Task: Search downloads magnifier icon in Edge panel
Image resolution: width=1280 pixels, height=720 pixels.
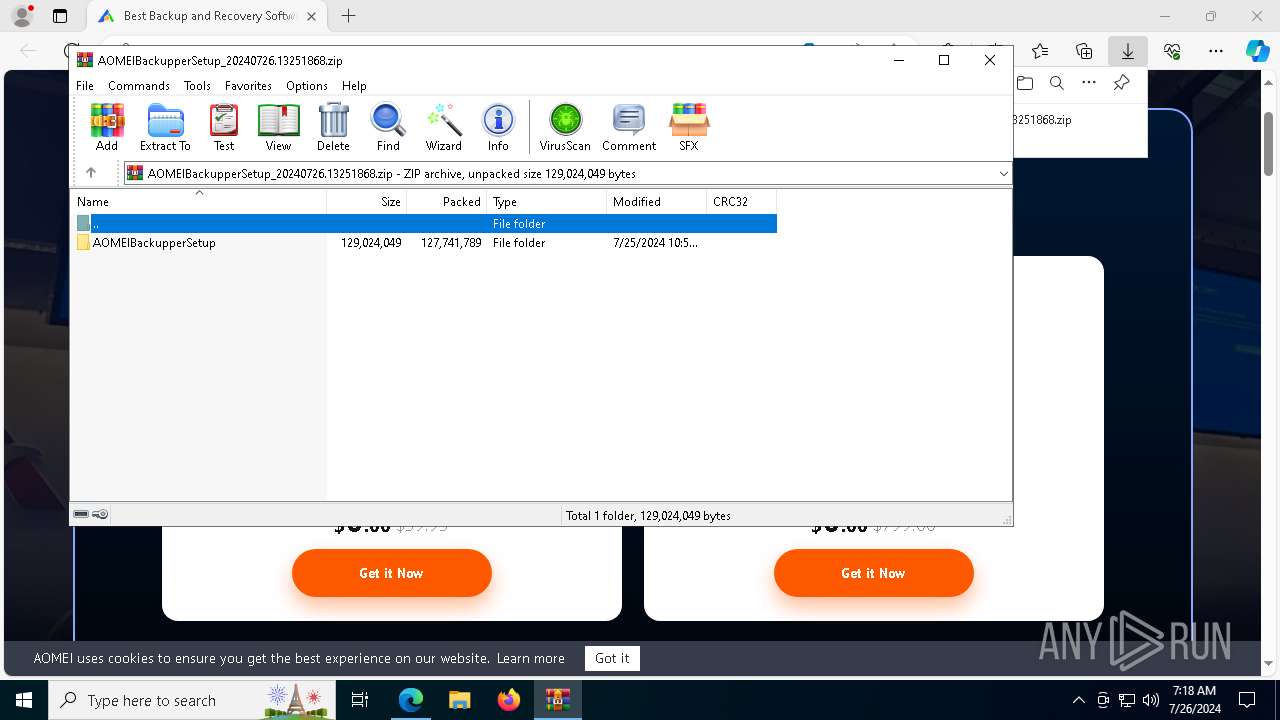Action: click(x=1057, y=83)
